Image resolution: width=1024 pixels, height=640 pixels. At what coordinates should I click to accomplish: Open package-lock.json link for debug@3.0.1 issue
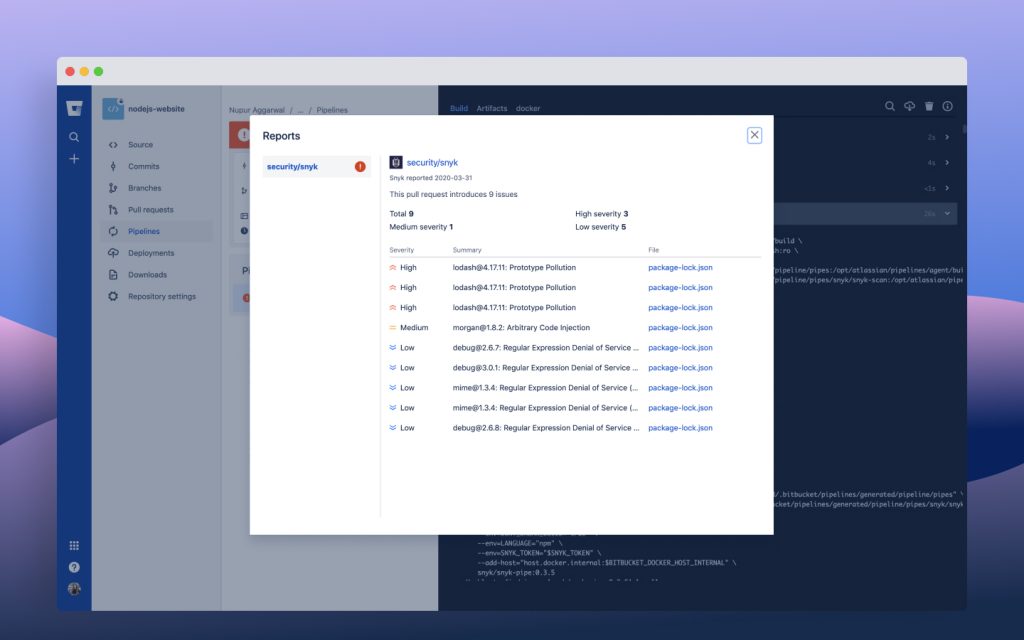[680, 368]
